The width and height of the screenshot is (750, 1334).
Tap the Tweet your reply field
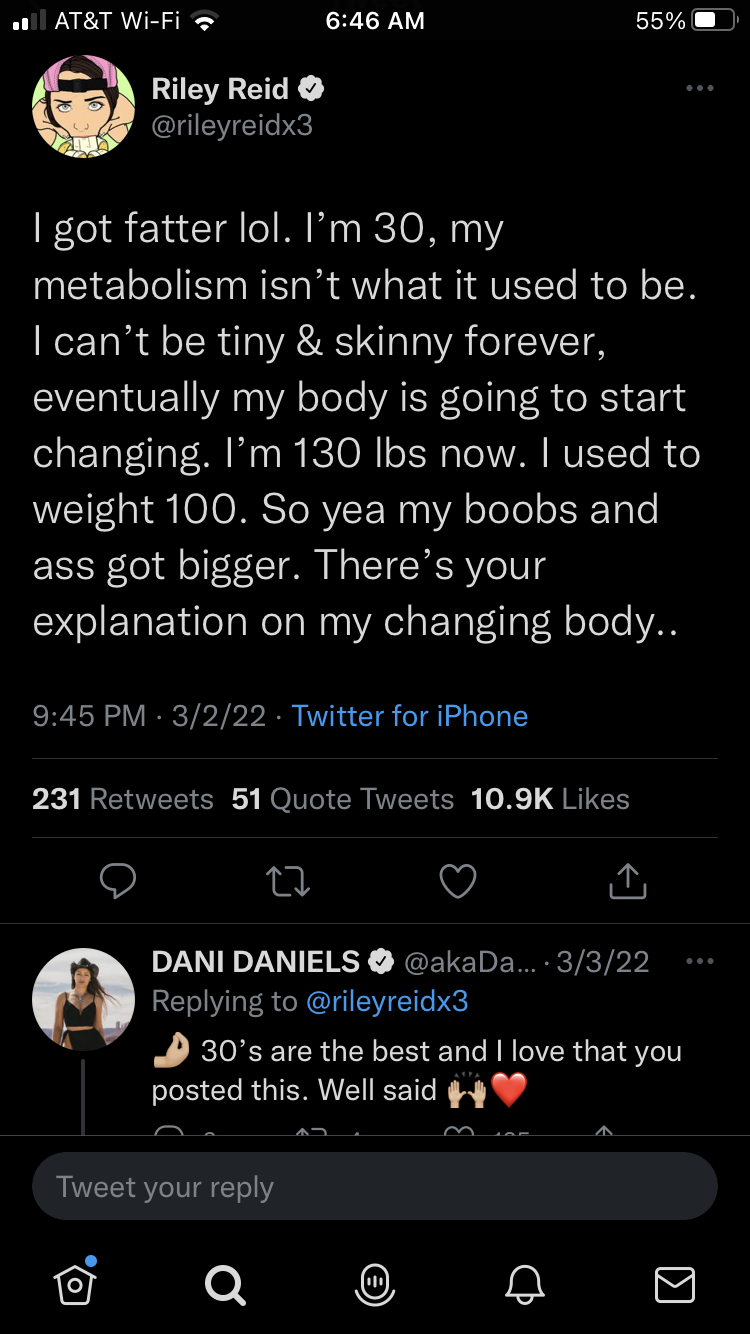tap(375, 1187)
